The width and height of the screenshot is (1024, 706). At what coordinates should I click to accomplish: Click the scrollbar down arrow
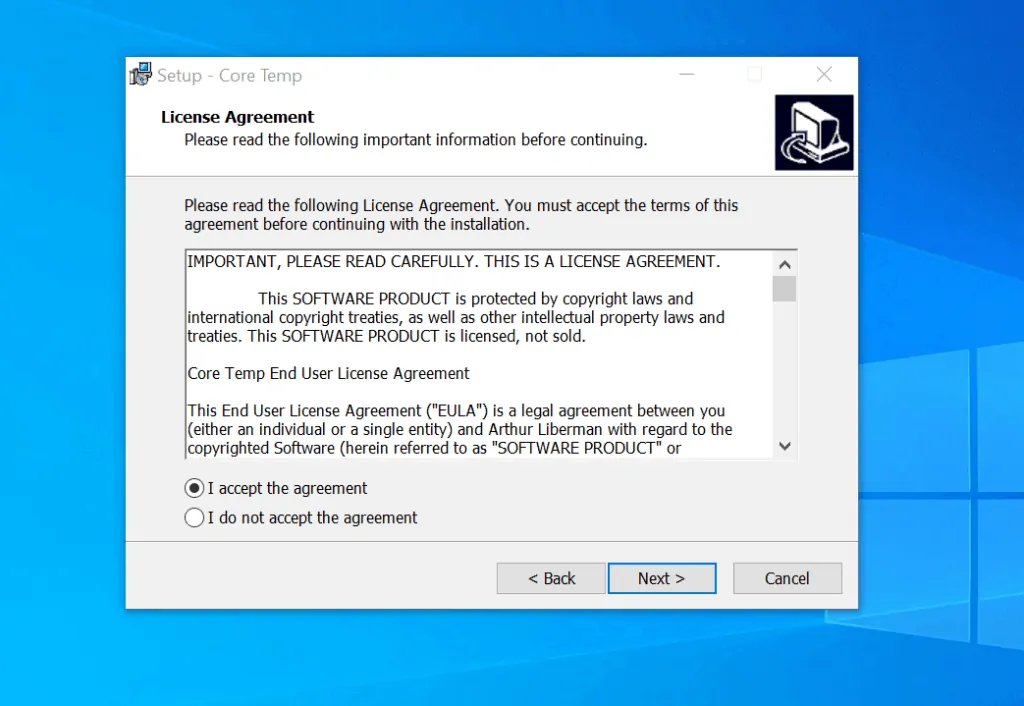[x=785, y=446]
